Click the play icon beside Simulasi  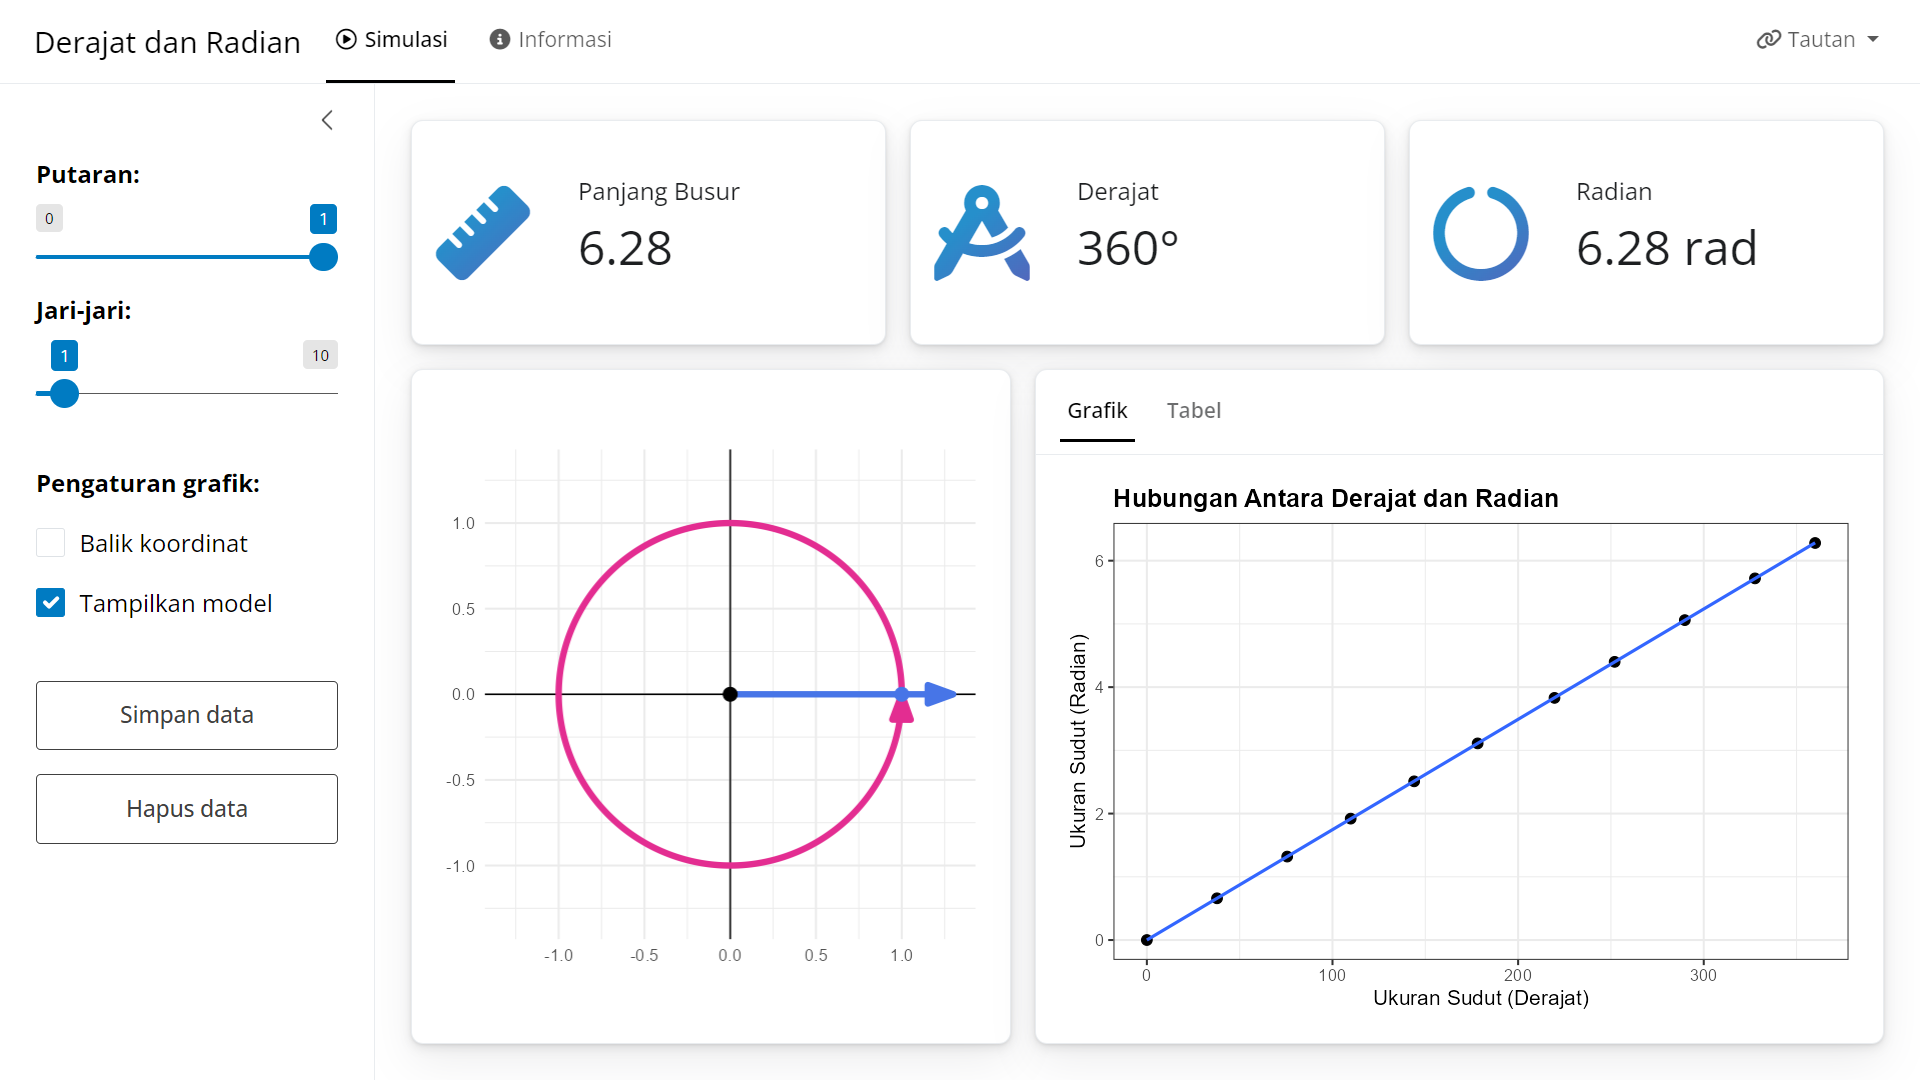[346, 39]
